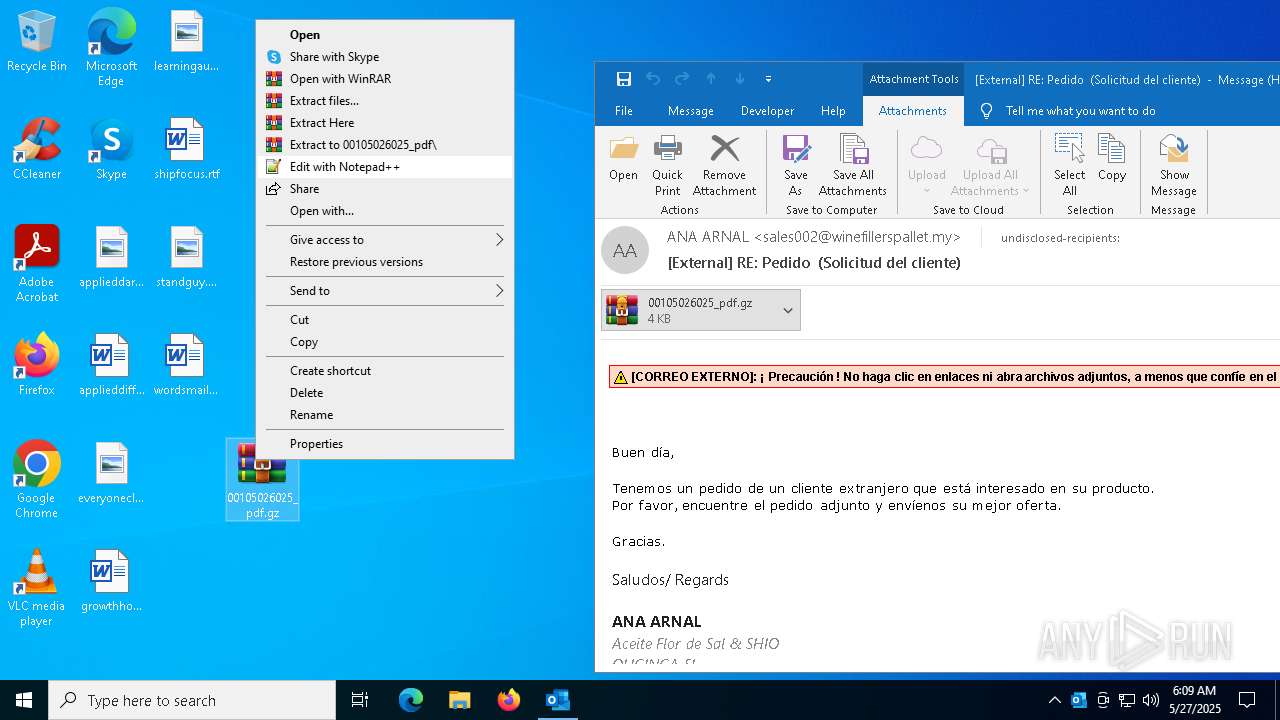Click Save All Attachments in the ribbon
The width and height of the screenshot is (1280, 720).
tap(853, 166)
